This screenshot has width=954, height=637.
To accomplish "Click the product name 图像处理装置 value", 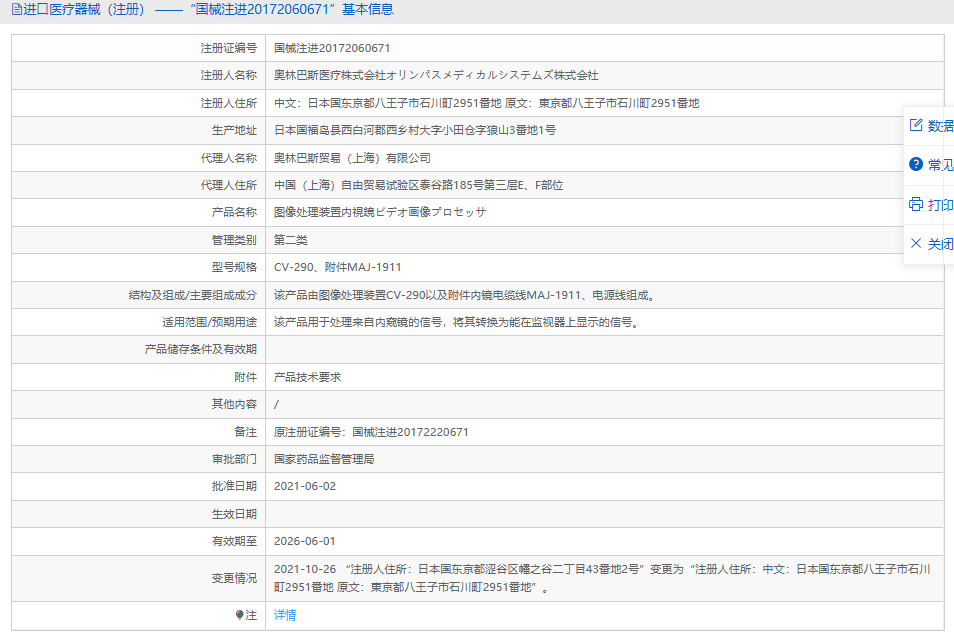I will tap(380, 212).
